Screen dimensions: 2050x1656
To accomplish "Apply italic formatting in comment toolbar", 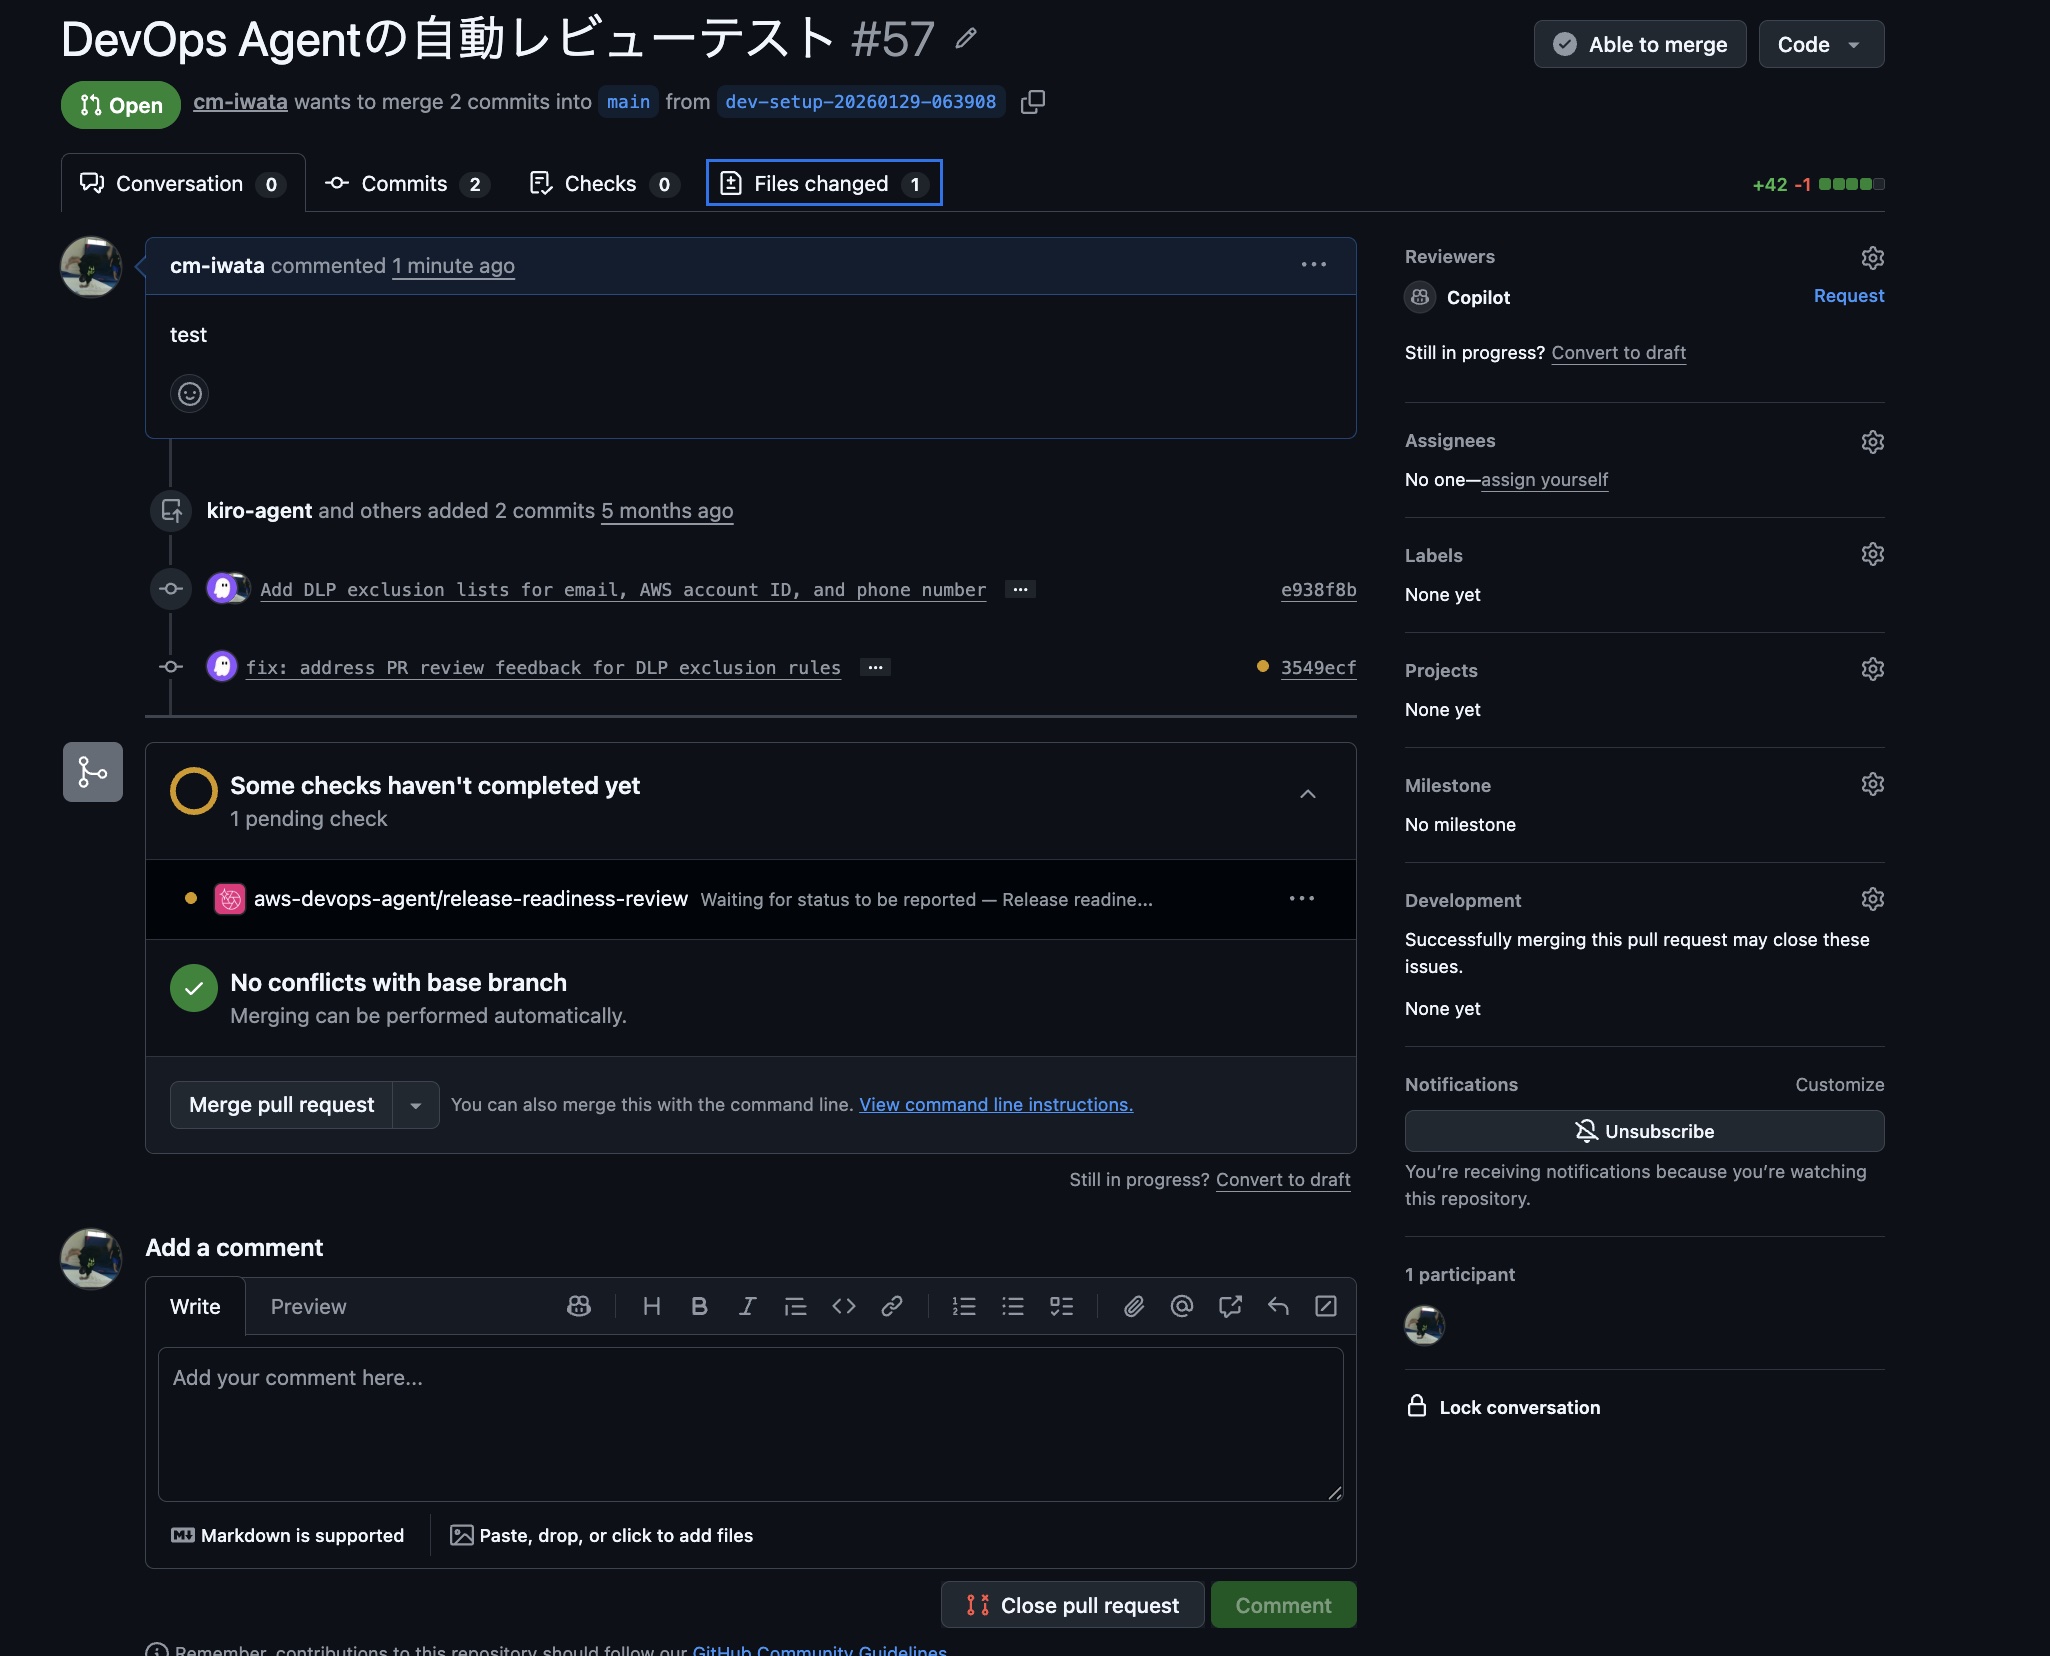I will pos(747,1306).
